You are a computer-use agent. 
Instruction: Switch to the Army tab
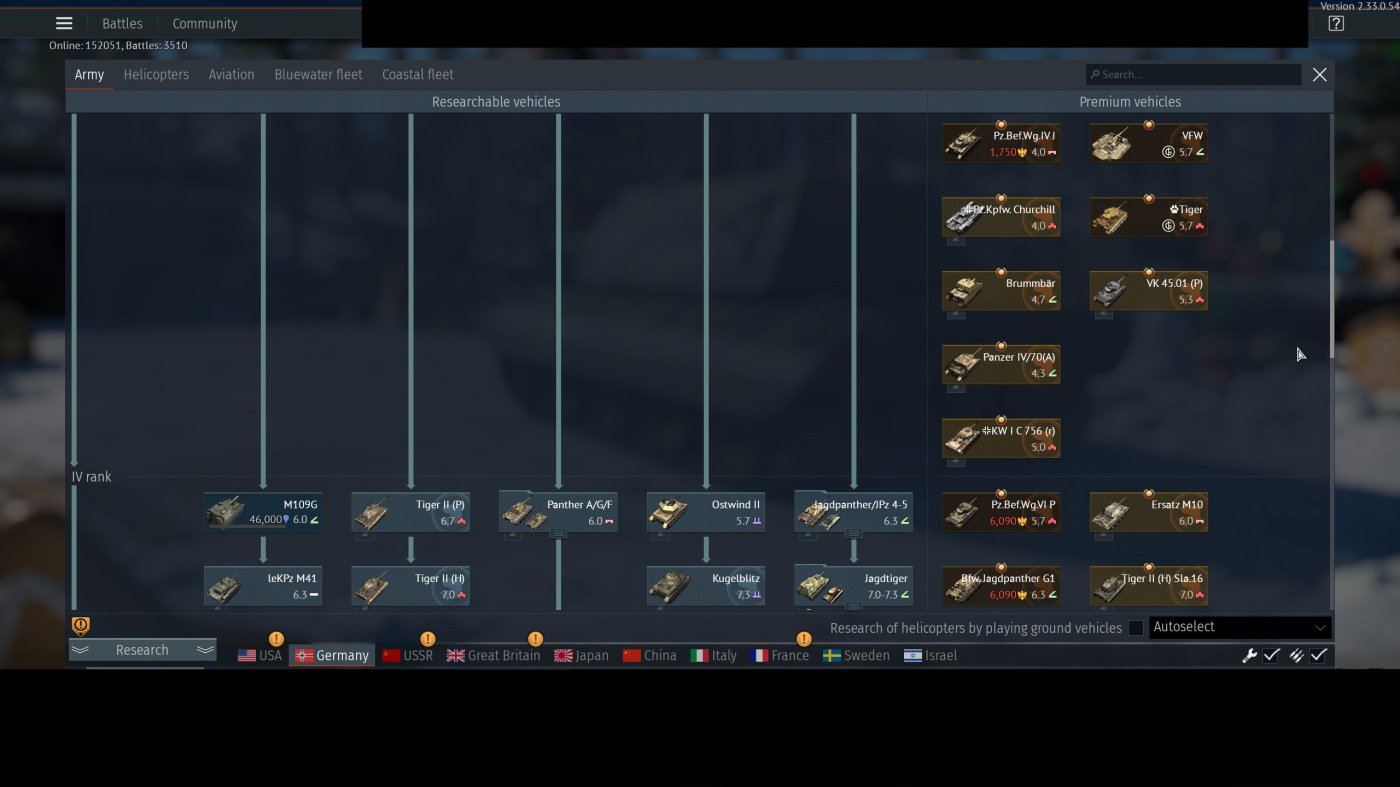pos(89,75)
